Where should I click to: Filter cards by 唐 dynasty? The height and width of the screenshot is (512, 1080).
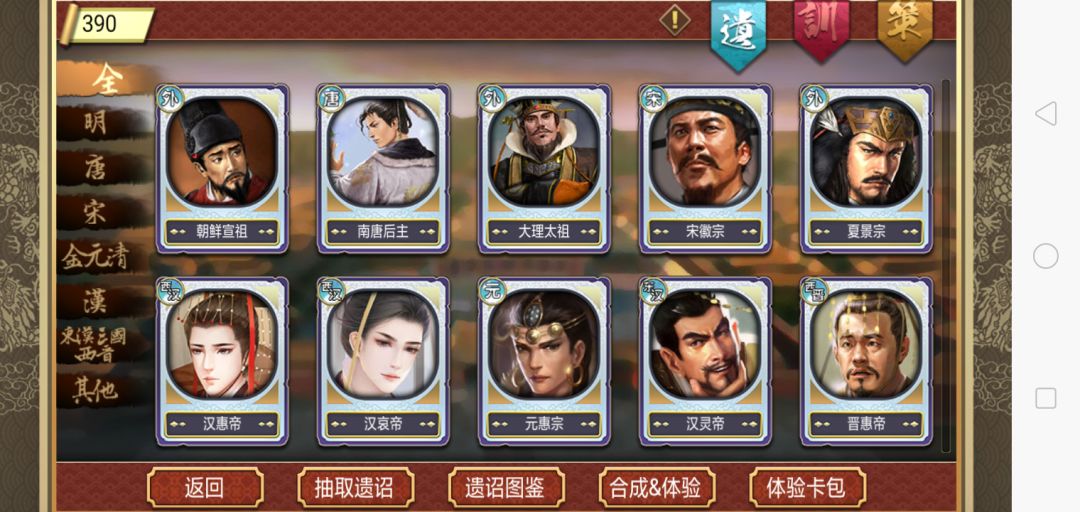96,167
